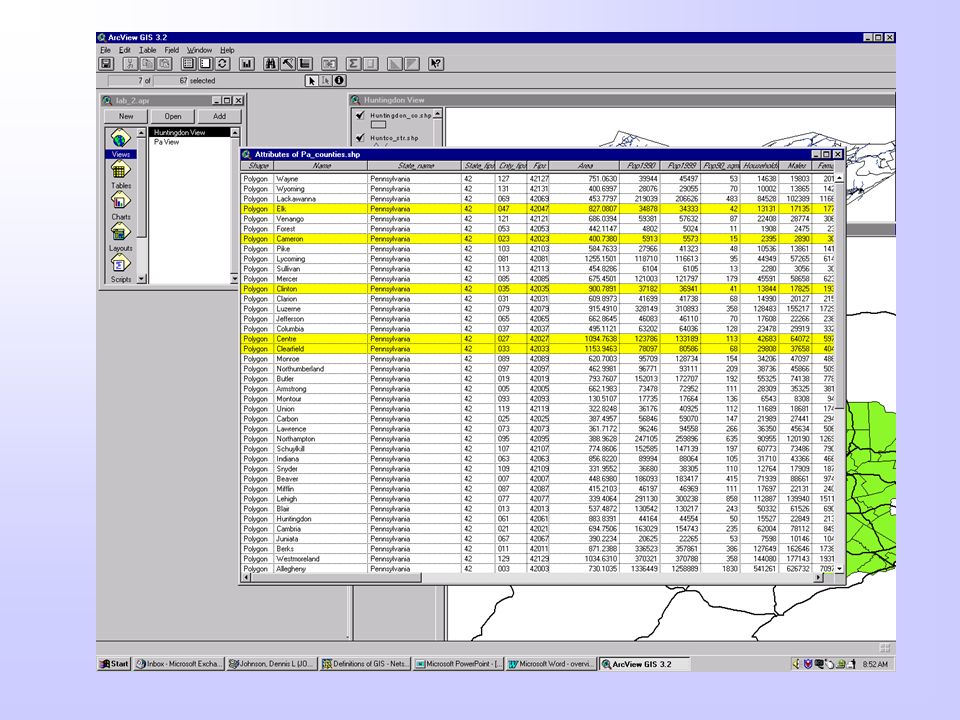
Task: Select the highlighted Clearfield county name cell
Action: pyautogui.click(x=320, y=349)
